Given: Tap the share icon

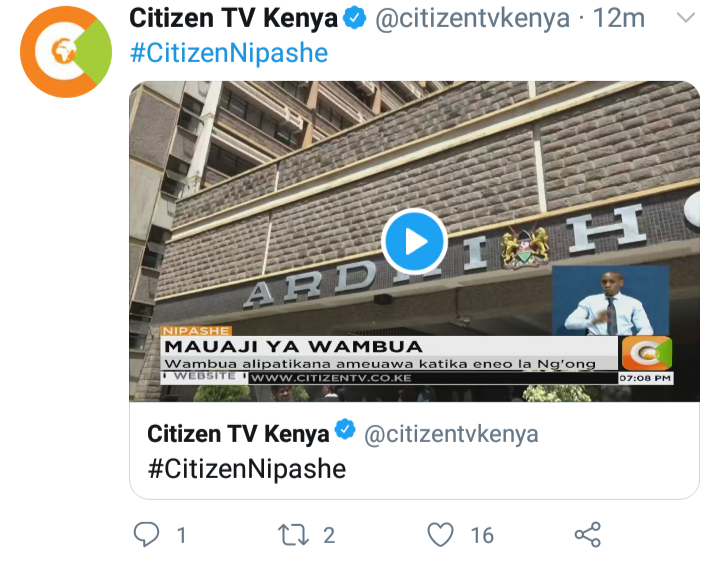Looking at the screenshot, I should [588, 535].
